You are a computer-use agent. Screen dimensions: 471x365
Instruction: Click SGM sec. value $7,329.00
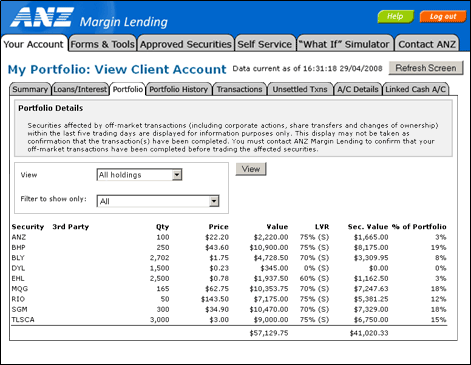(x=371, y=309)
